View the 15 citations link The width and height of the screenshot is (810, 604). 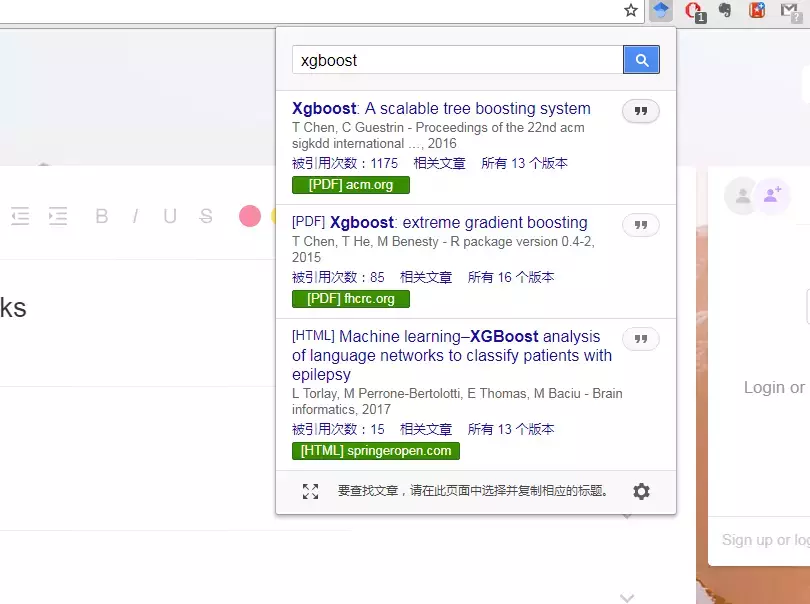click(x=338, y=429)
